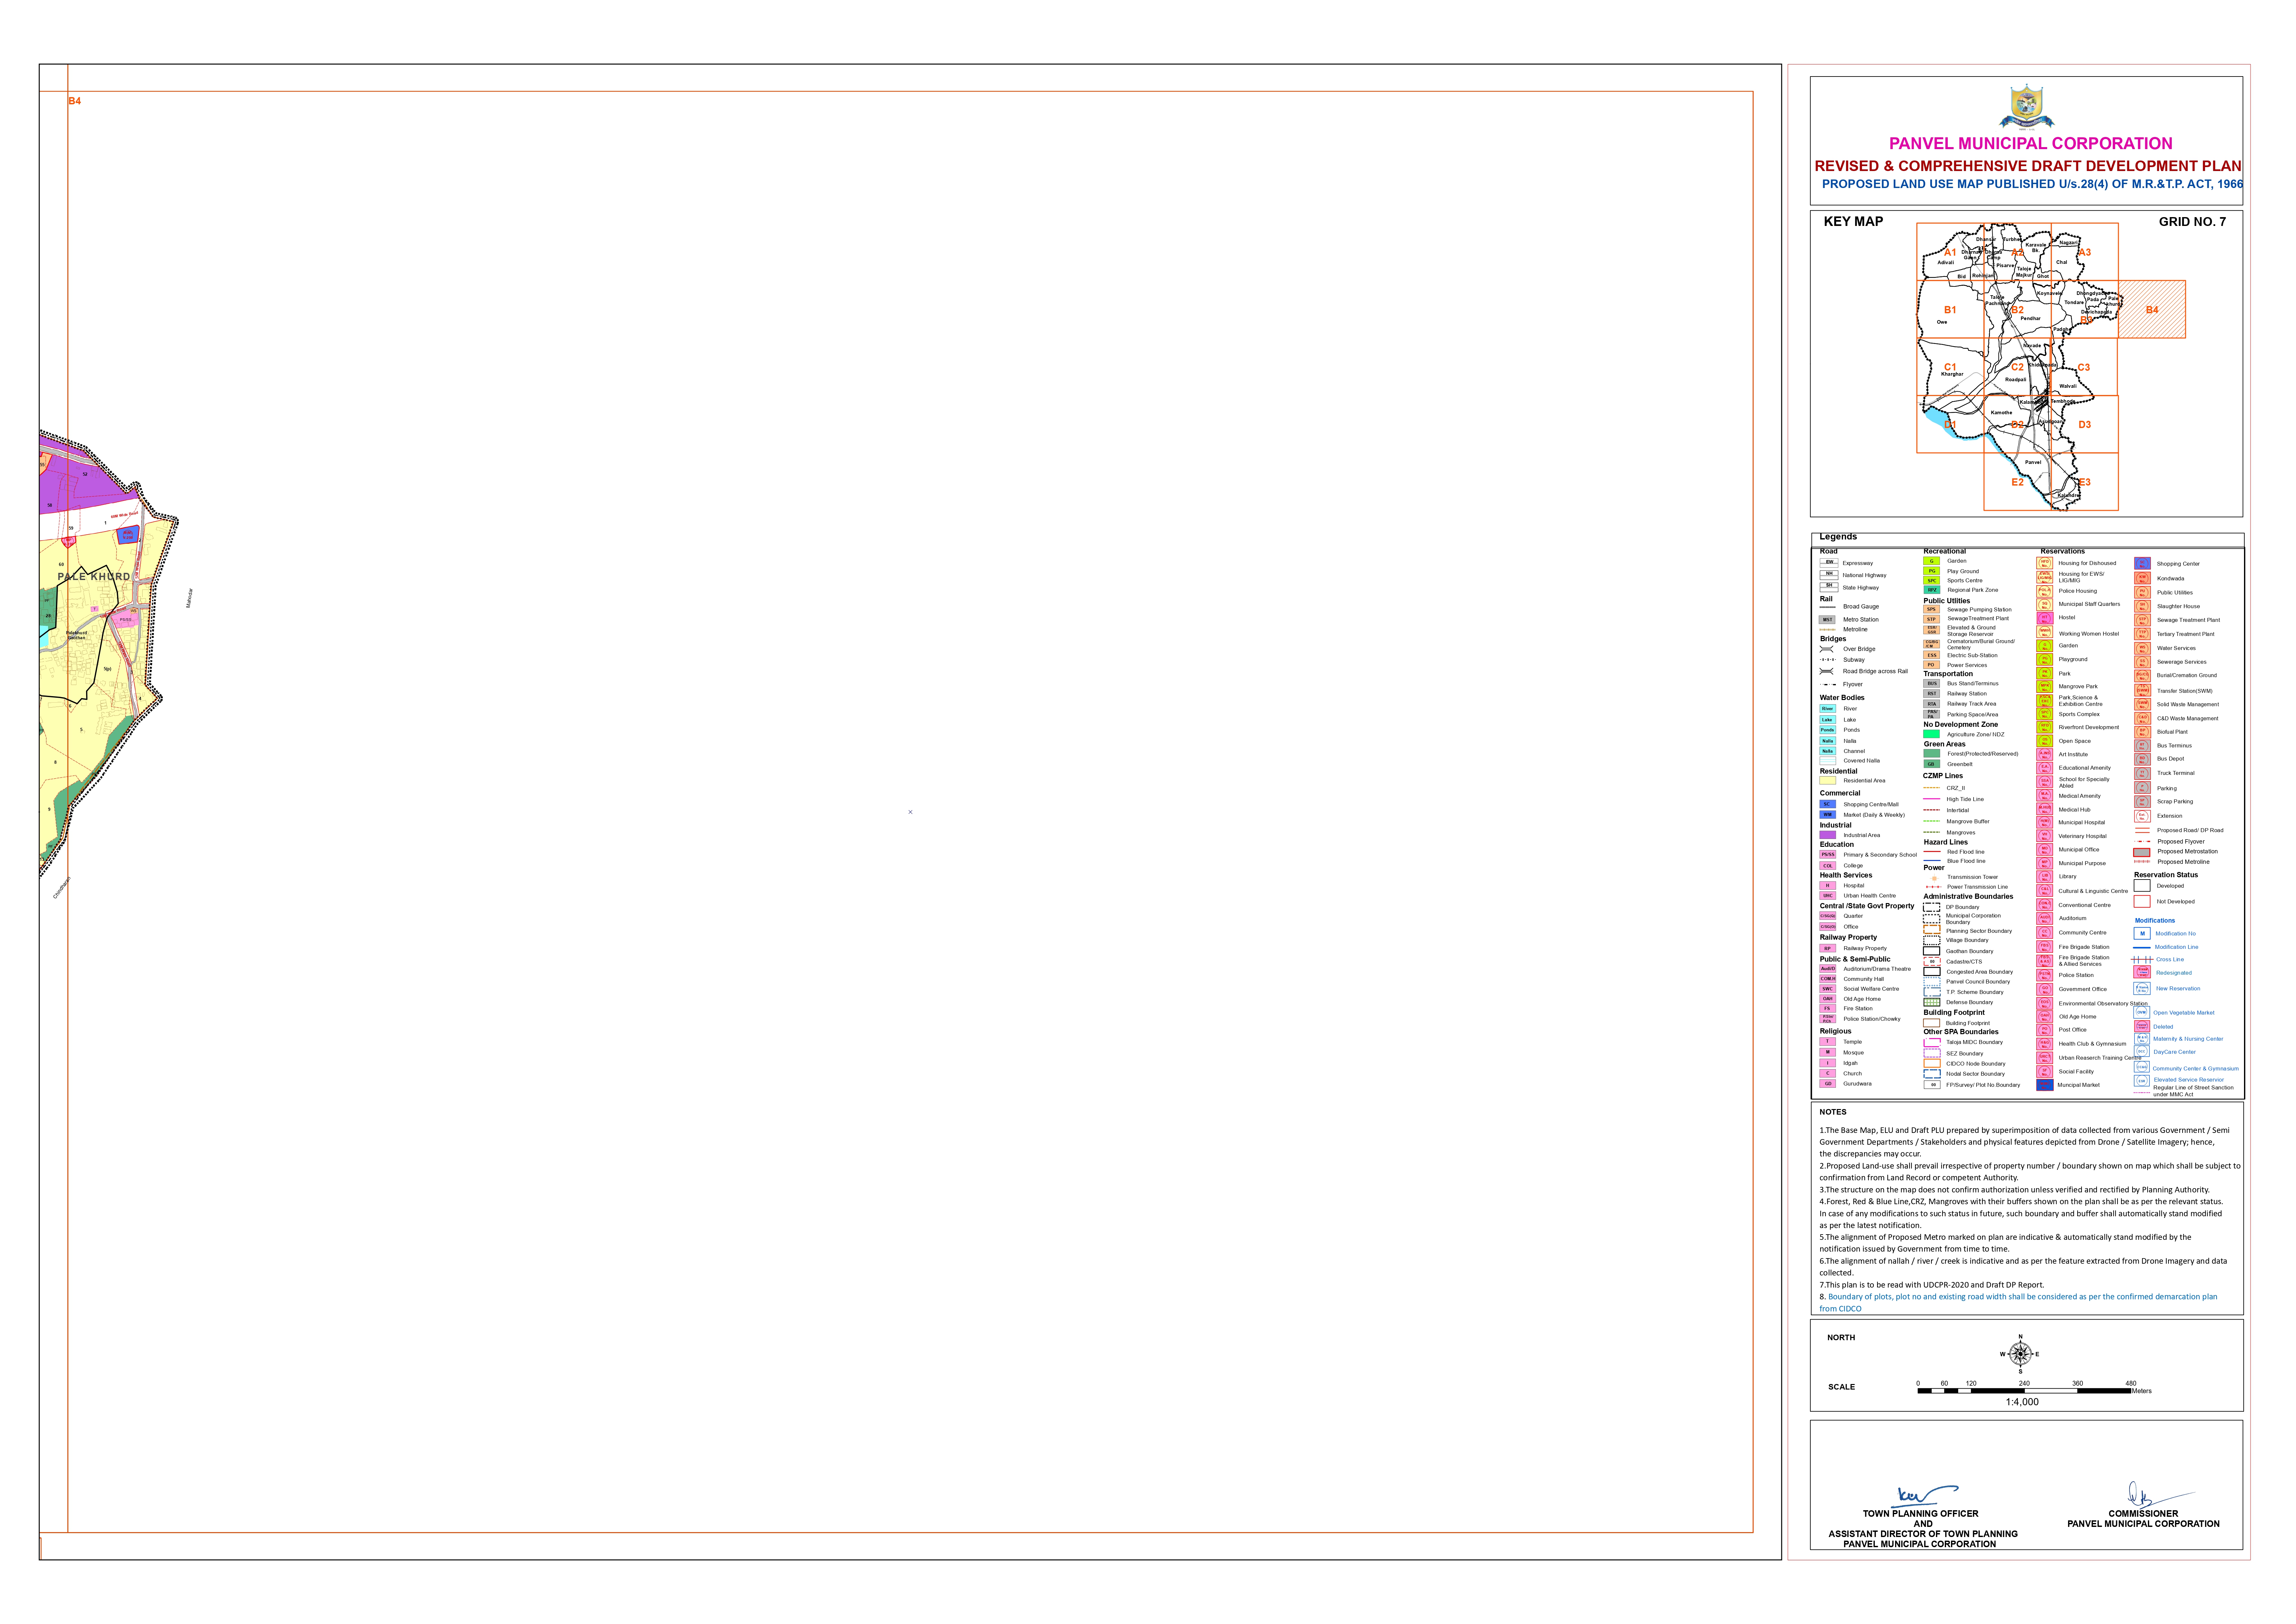Click the Library 'LIB' reservation symbol
The height and width of the screenshot is (1624, 2296).
(x=2045, y=877)
